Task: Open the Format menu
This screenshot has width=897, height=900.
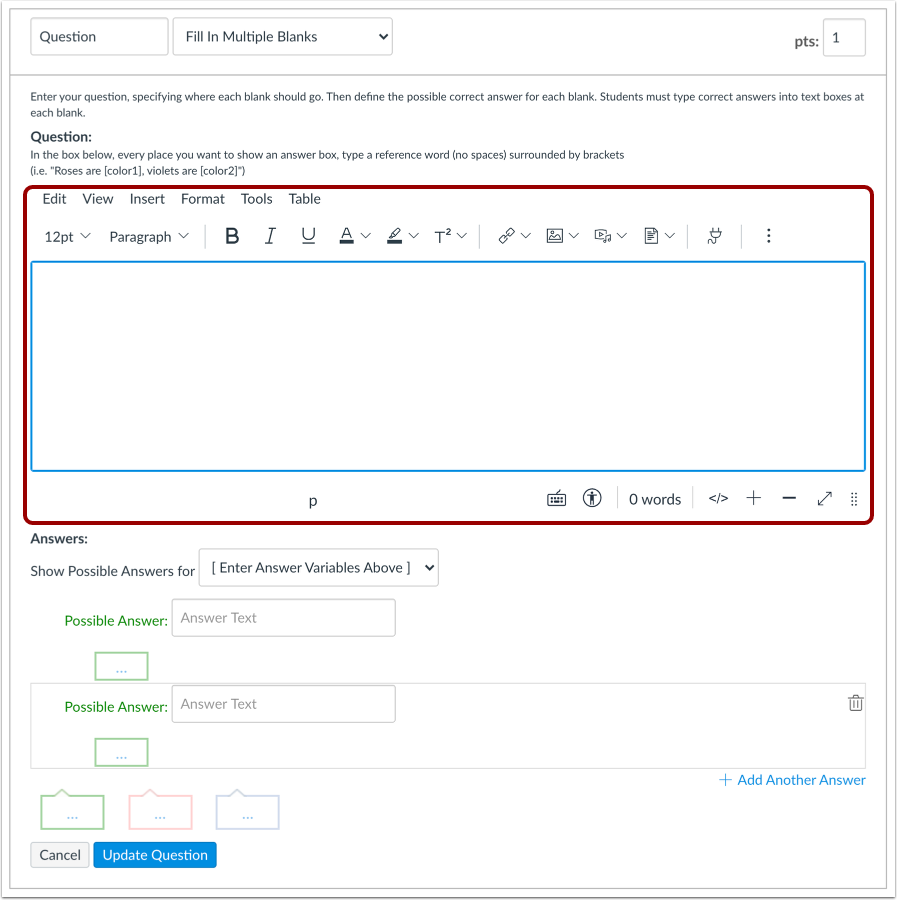Action: (202, 199)
